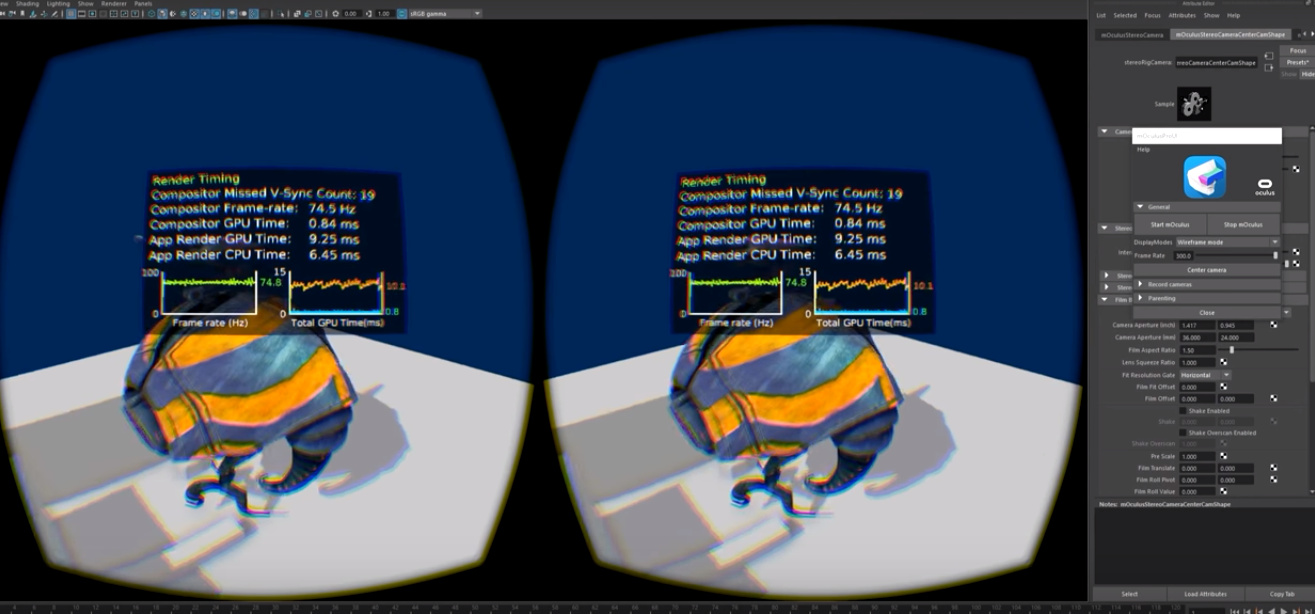Toggle the view transform icon before sRGB gamma
The image size is (1315, 614).
pos(402,14)
